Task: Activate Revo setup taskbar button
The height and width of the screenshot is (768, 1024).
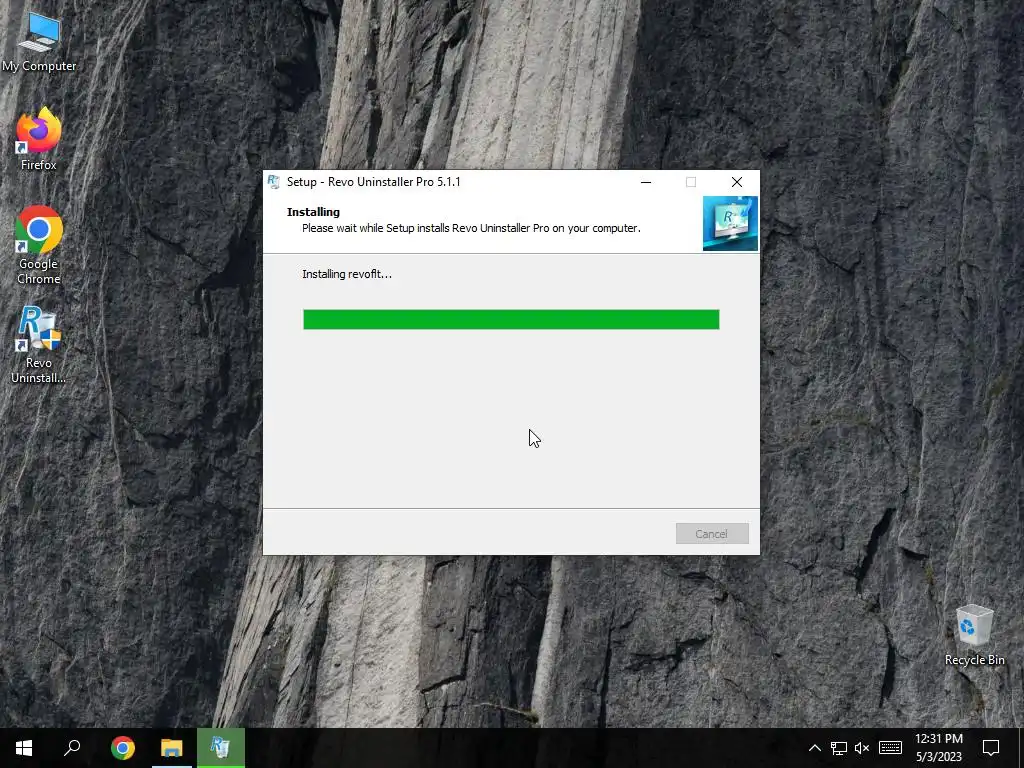Action: (220, 748)
